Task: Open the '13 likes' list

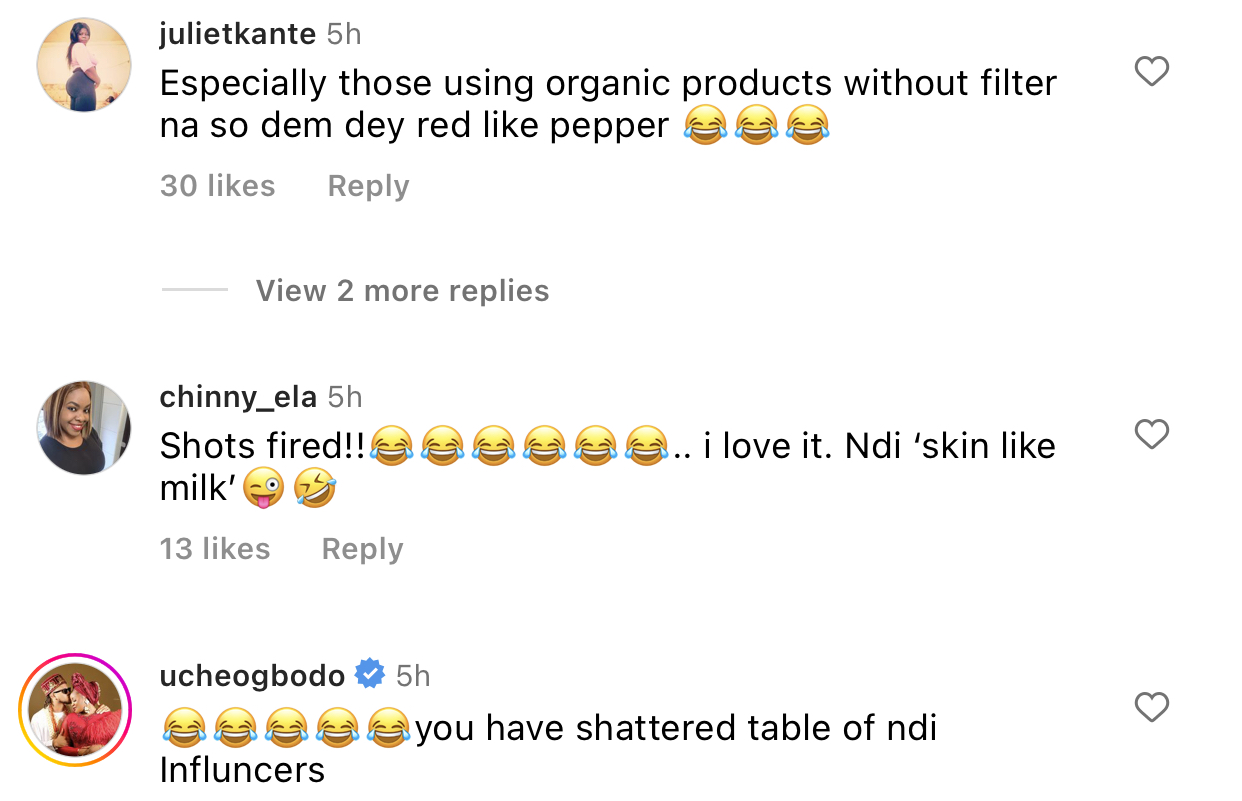Action: pyautogui.click(x=215, y=549)
